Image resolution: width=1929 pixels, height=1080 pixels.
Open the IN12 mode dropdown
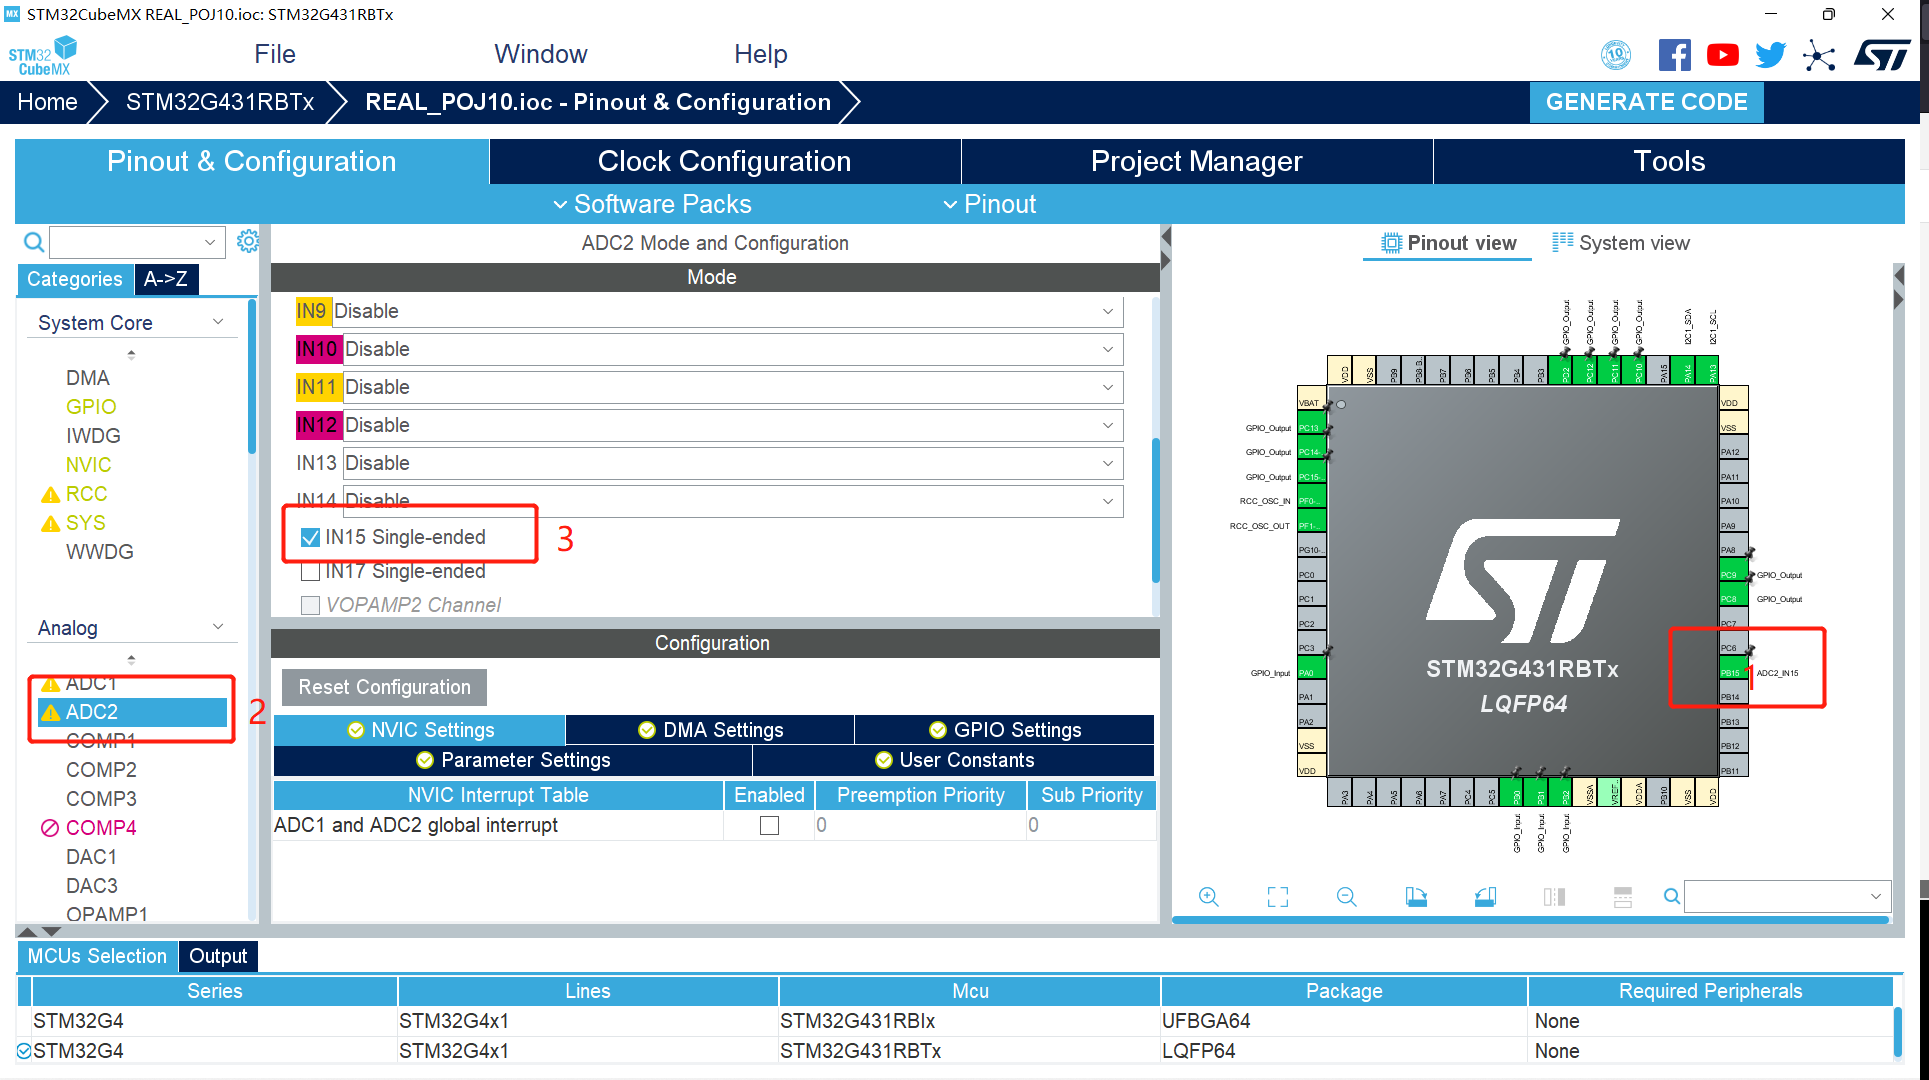(733, 425)
